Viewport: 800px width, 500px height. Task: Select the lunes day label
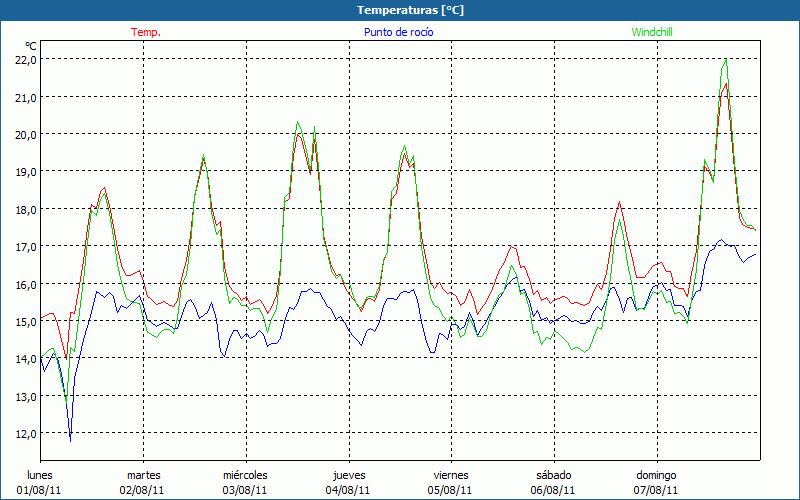click(40, 475)
